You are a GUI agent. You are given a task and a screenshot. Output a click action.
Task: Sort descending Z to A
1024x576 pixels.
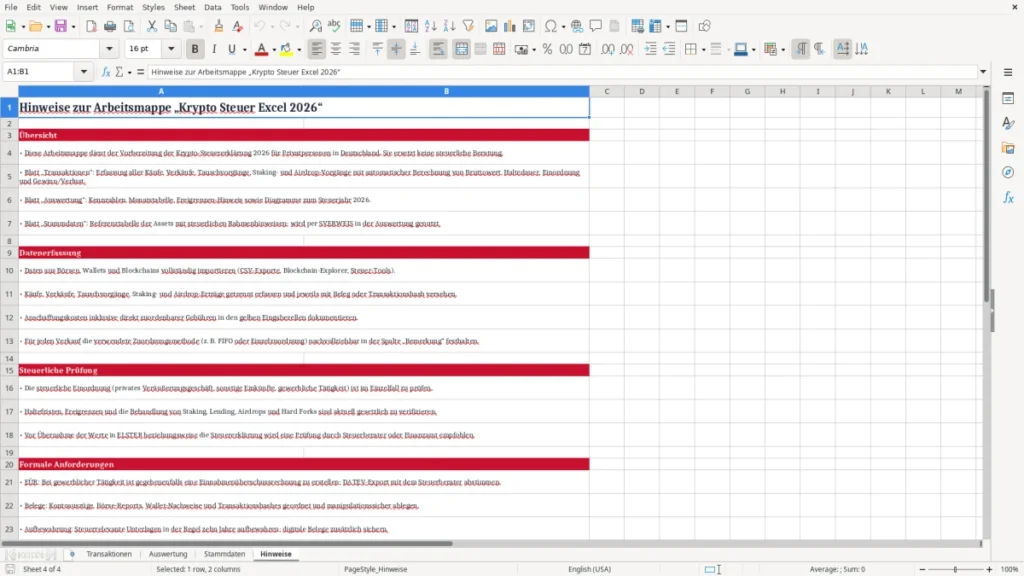[449, 26]
